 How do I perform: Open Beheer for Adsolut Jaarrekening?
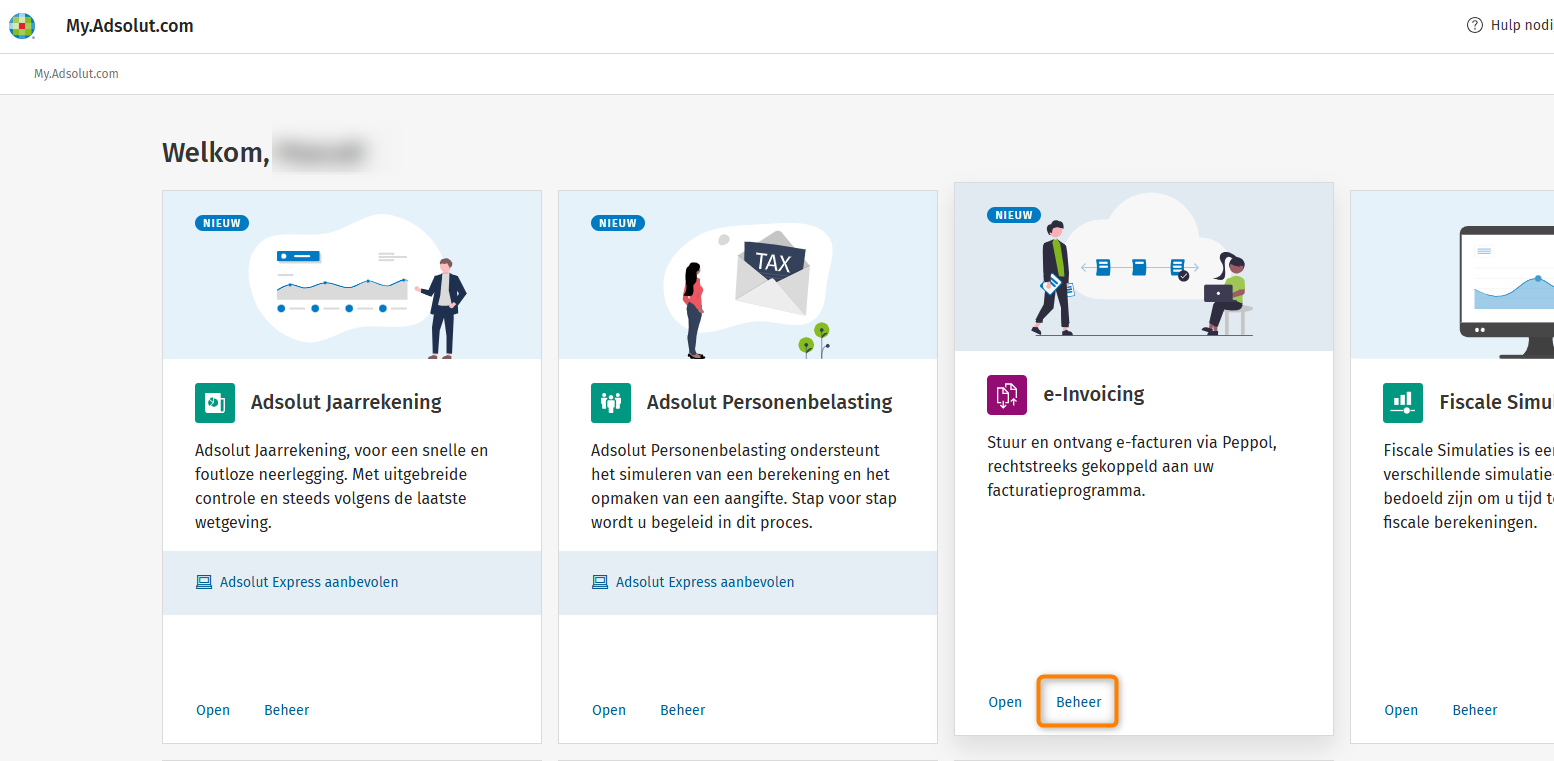pos(287,710)
